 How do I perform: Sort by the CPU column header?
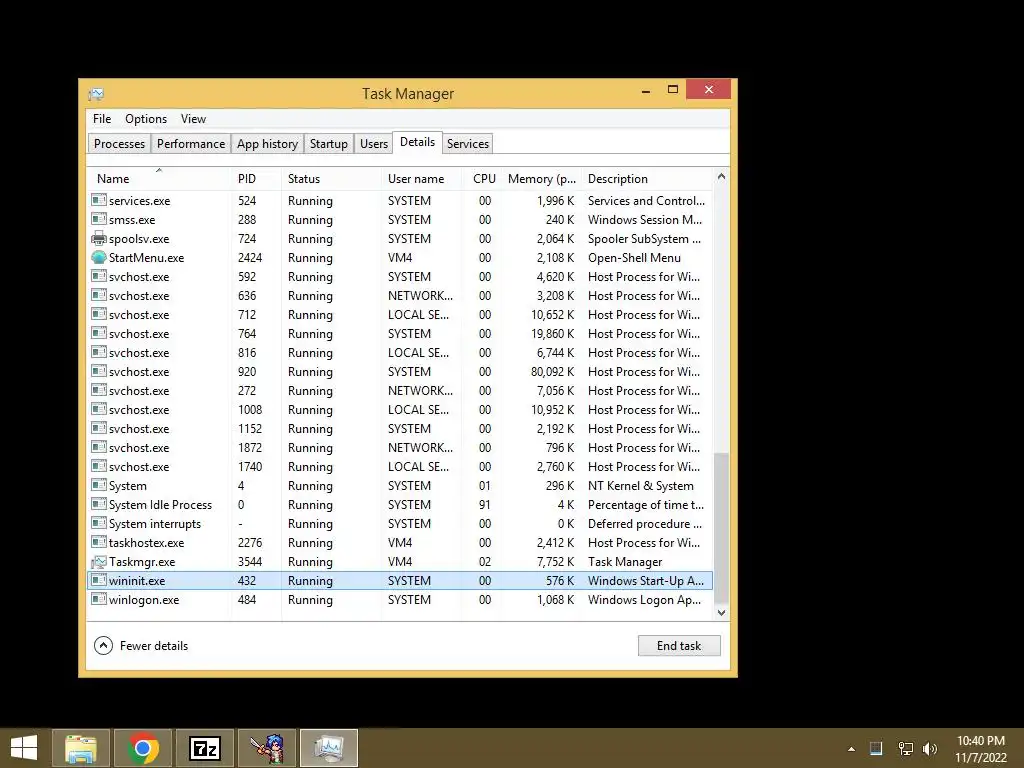482,179
